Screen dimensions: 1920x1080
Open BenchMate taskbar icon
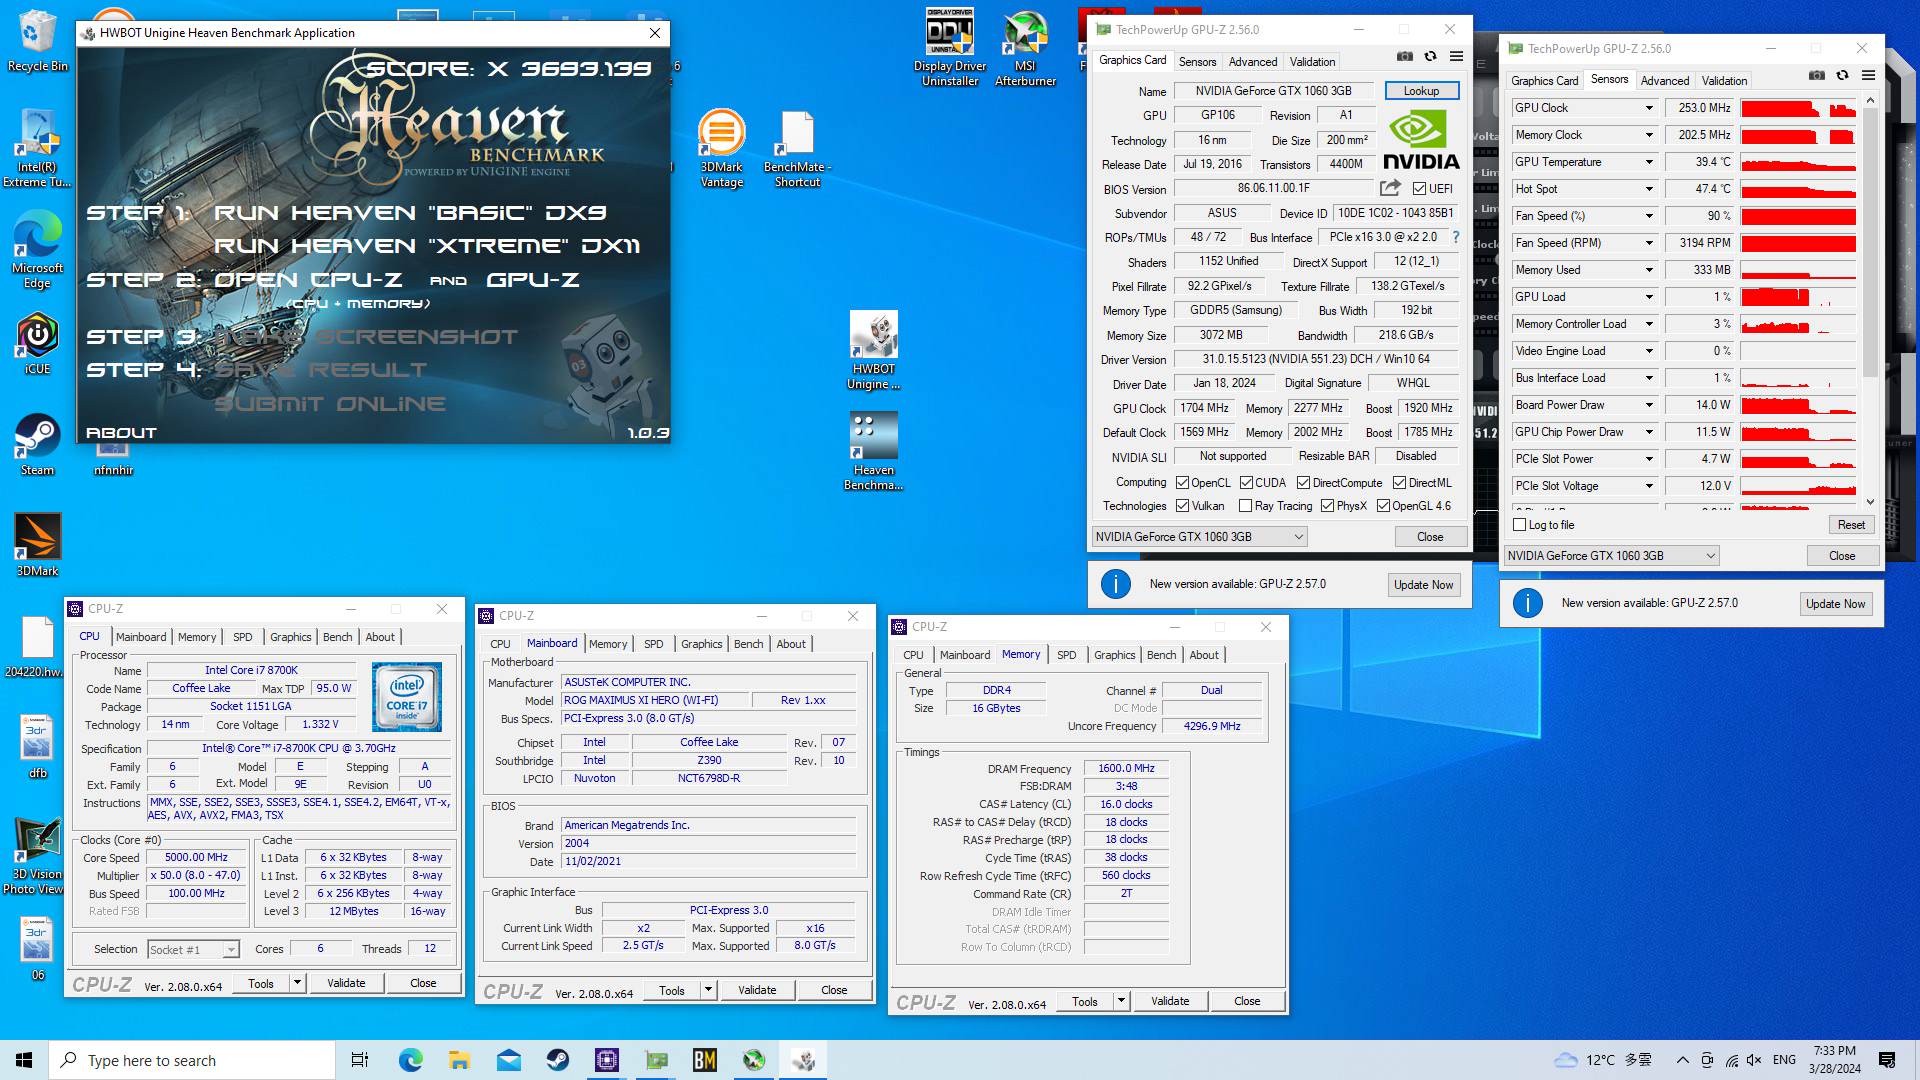[x=705, y=1060]
